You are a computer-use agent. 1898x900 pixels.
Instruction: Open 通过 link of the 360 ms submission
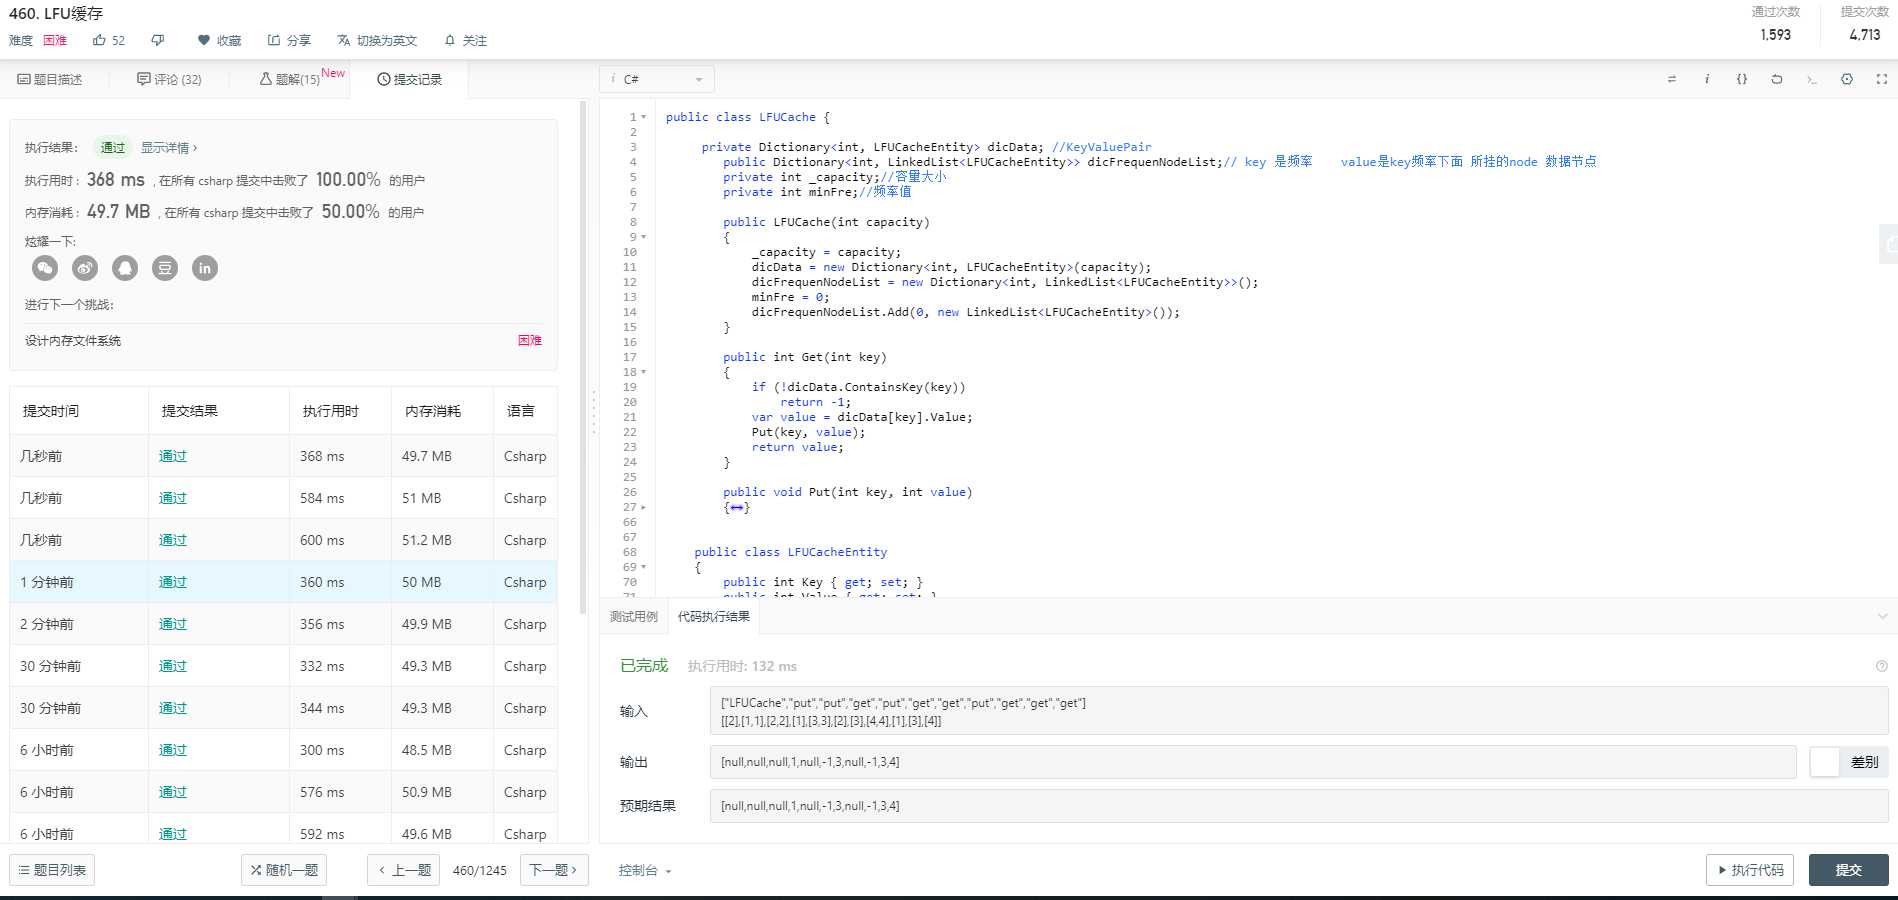coord(173,582)
